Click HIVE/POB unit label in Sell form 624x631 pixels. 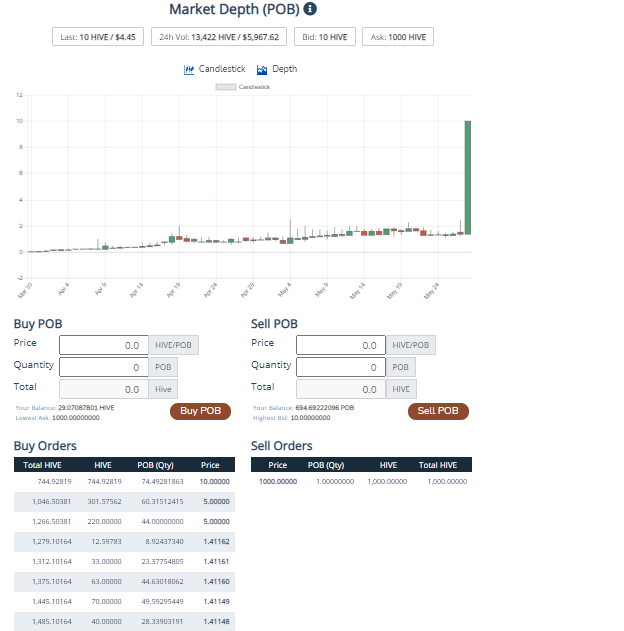(x=410, y=345)
